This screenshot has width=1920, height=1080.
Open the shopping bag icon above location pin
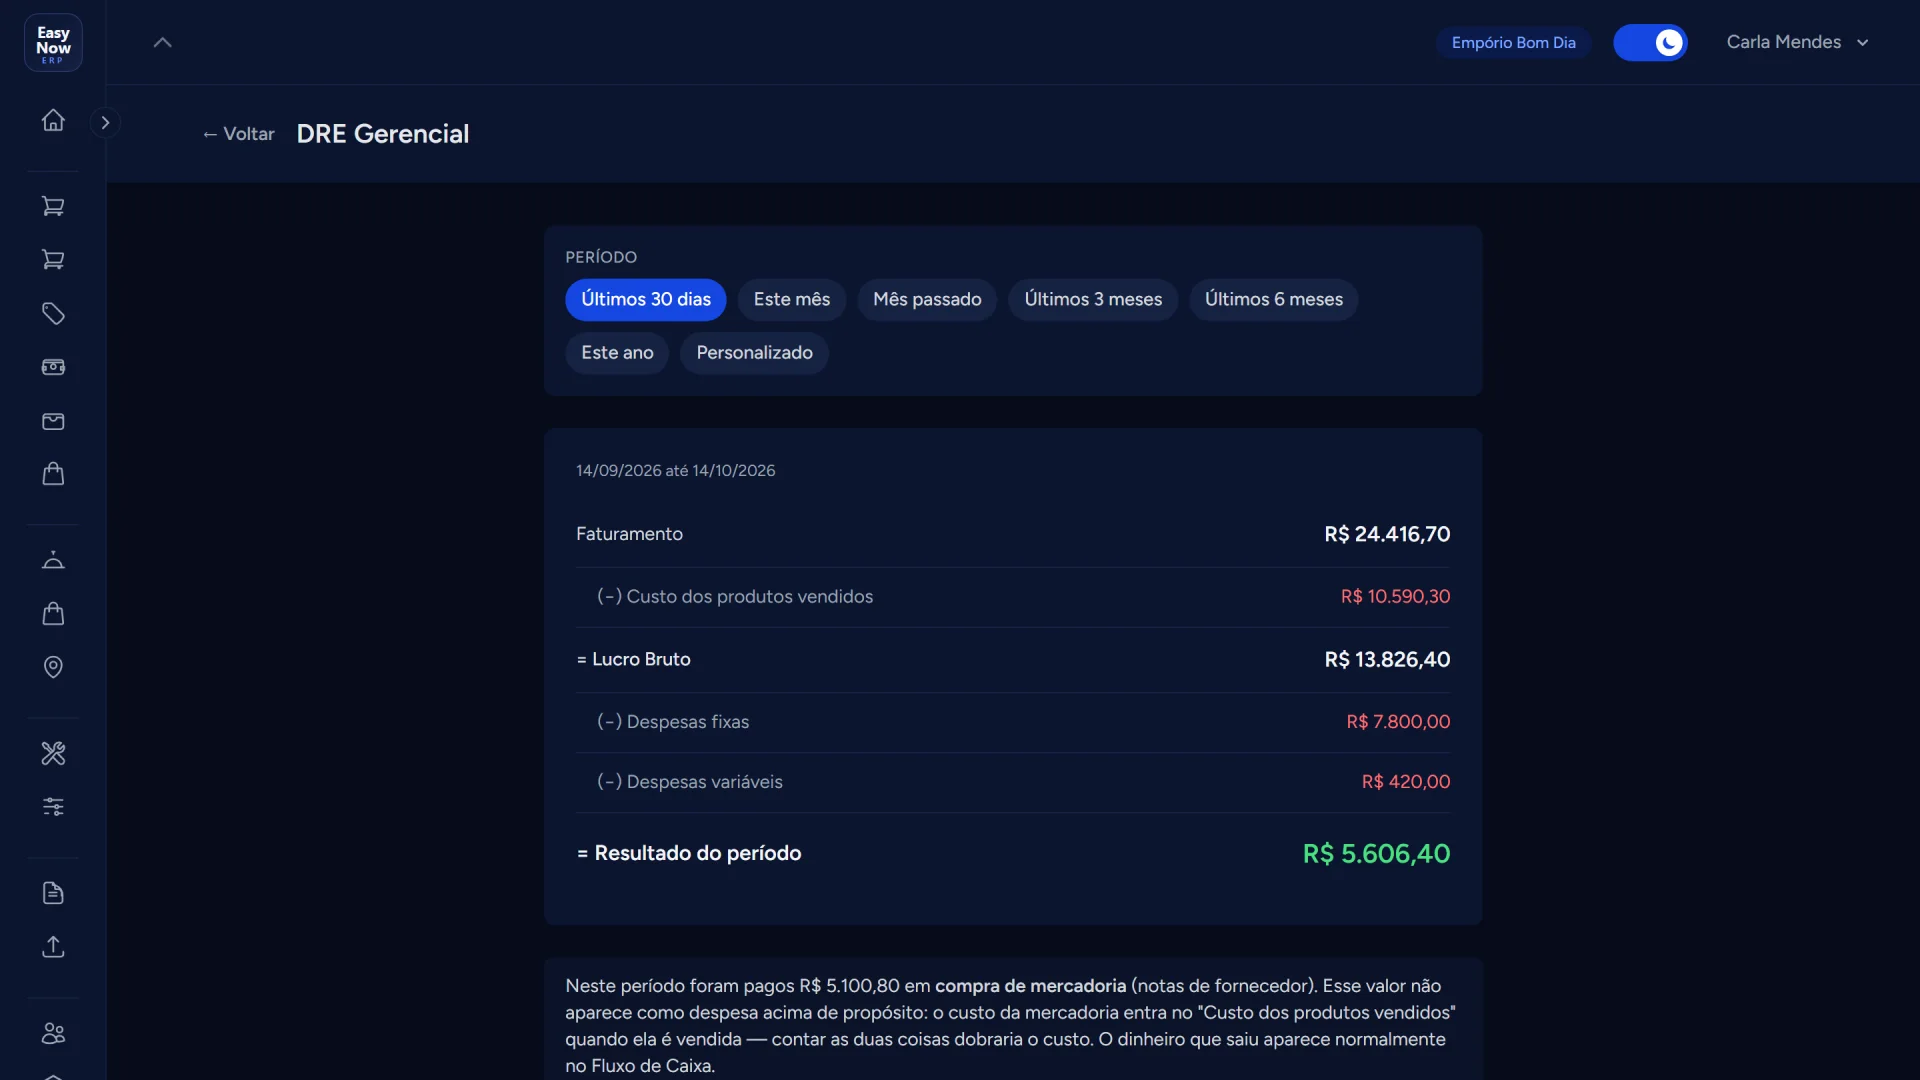53,614
